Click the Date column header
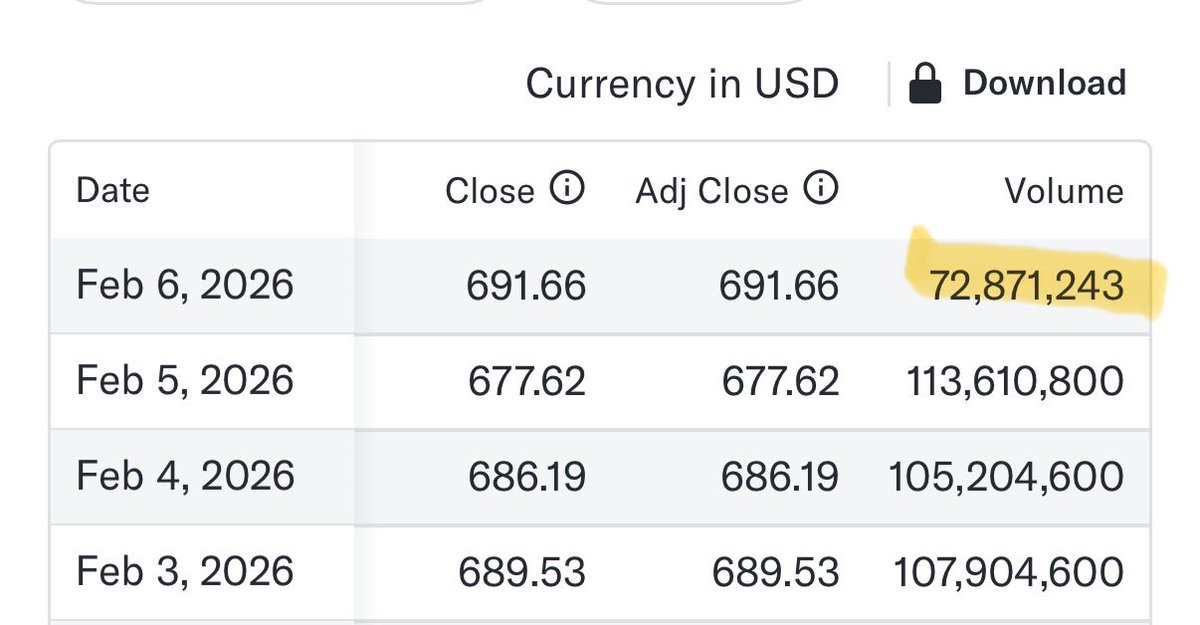This screenshot has height=625, width=1200. tap(113, 190)
